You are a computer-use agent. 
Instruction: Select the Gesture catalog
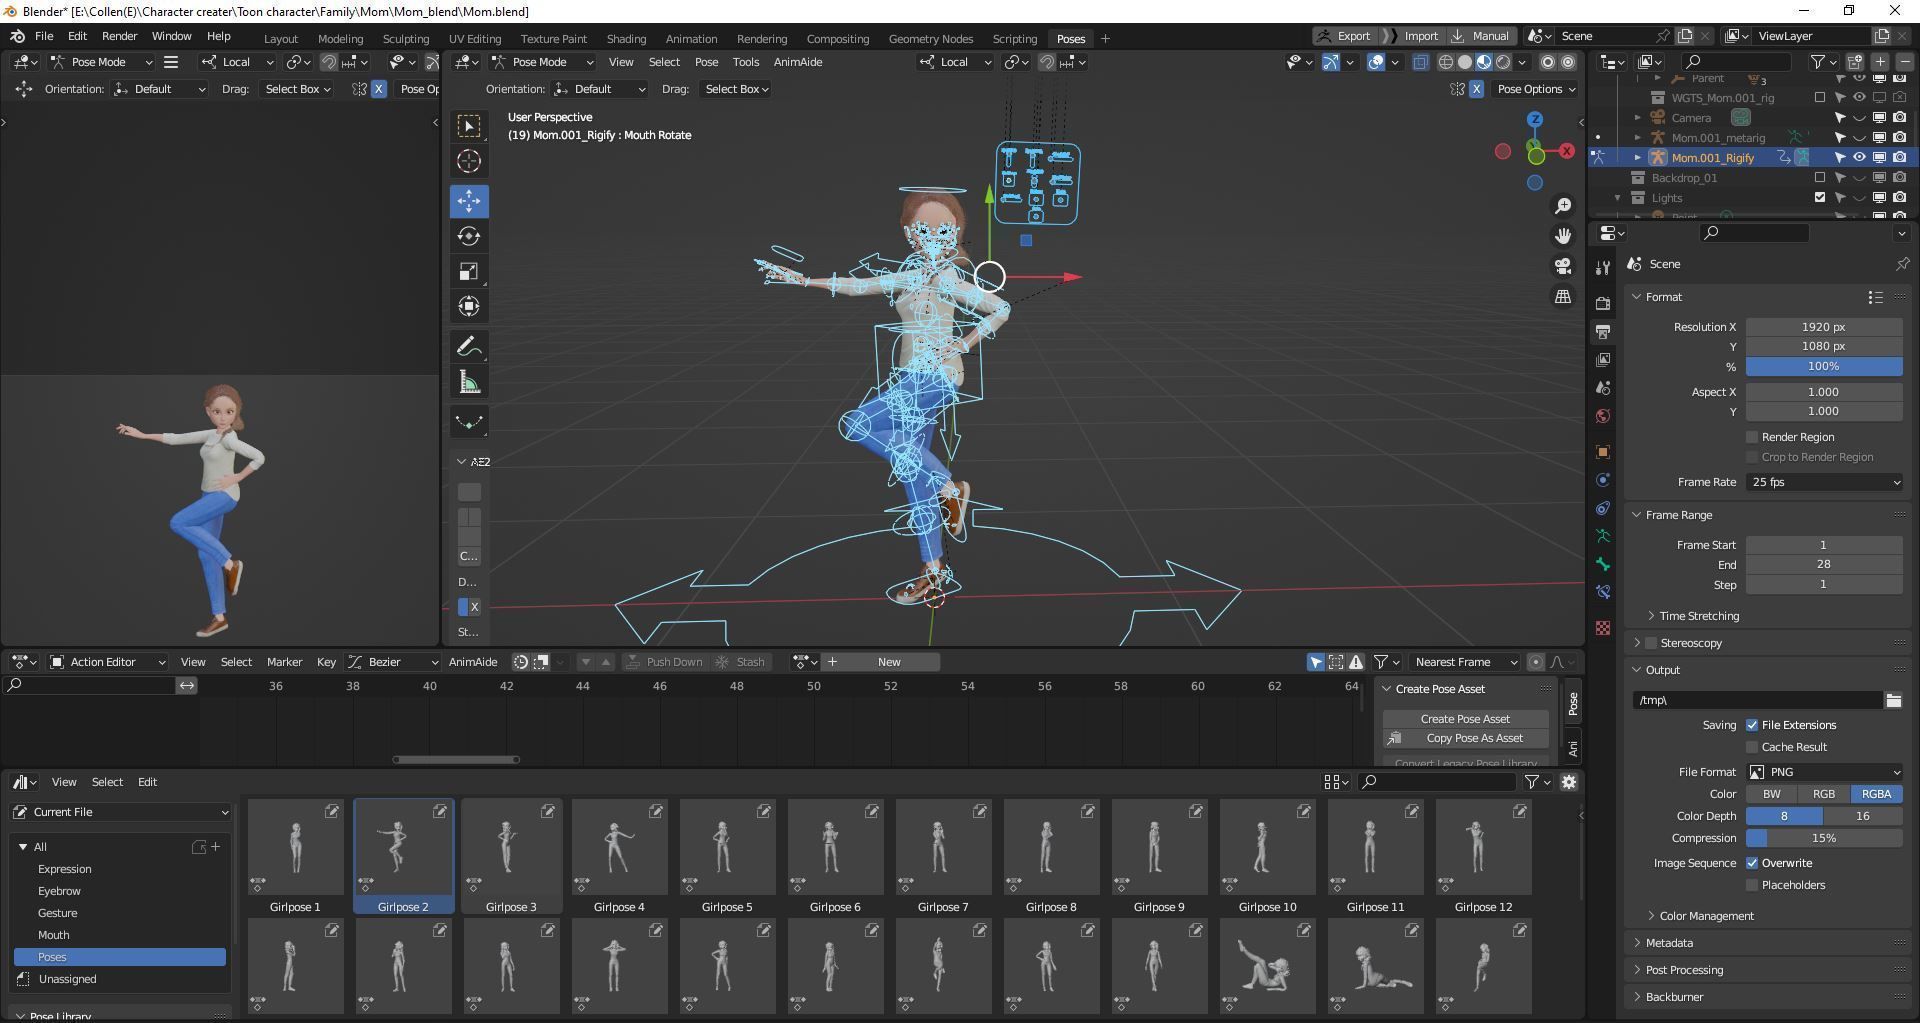(58, 913)
